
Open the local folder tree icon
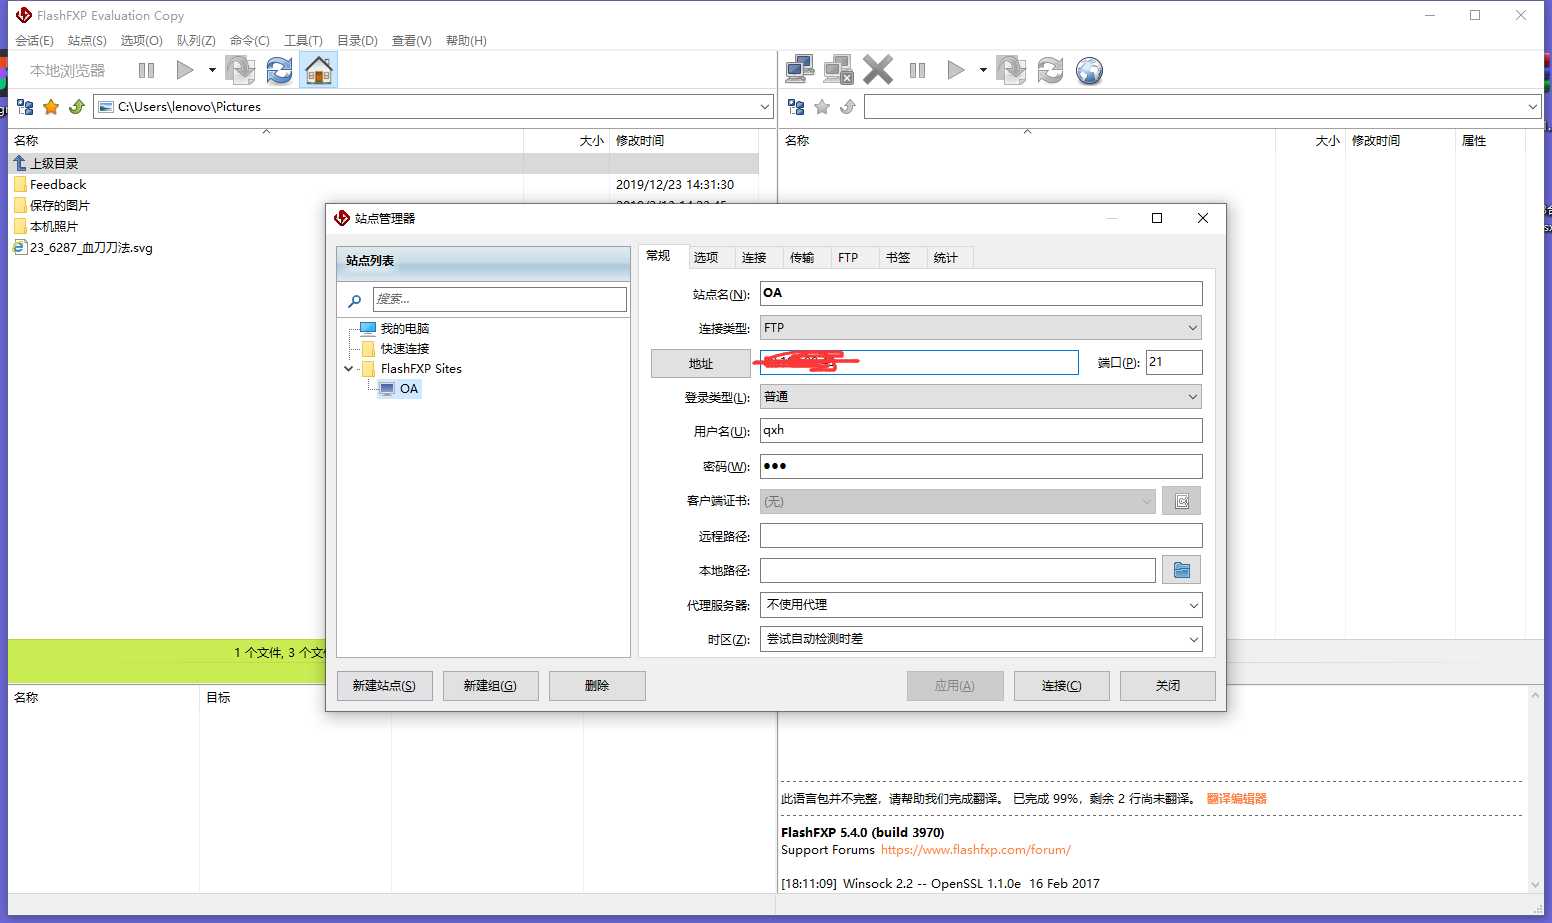click(x=25, y=107)
